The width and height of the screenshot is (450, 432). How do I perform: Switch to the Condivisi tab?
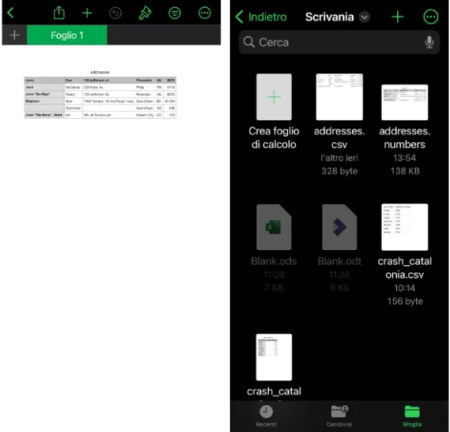[339, 416]
